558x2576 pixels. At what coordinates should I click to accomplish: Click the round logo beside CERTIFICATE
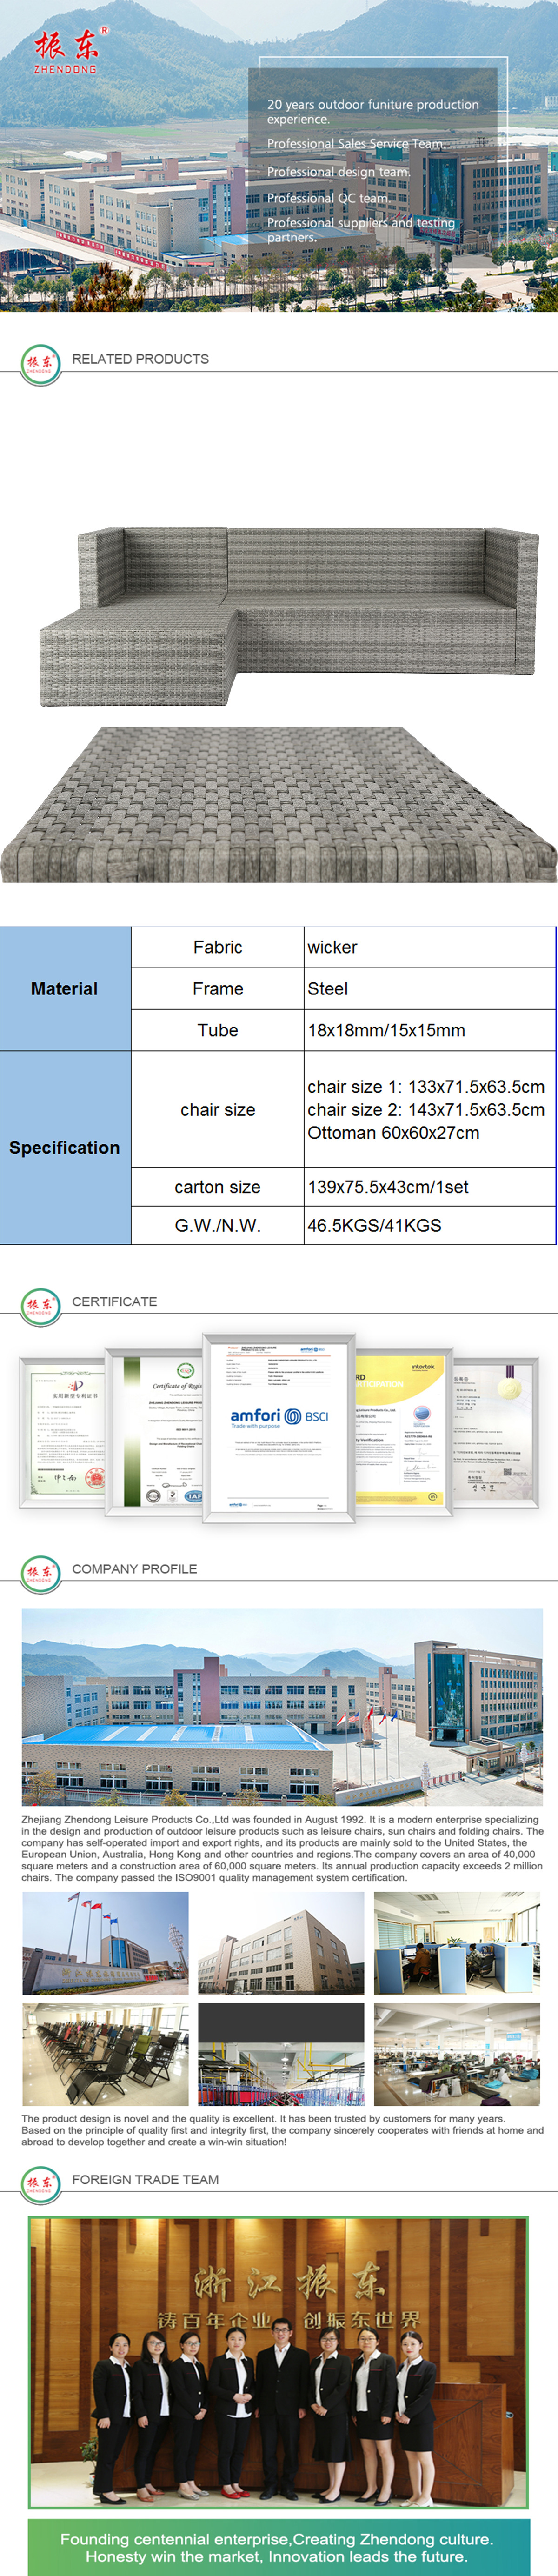(40, 1308)
